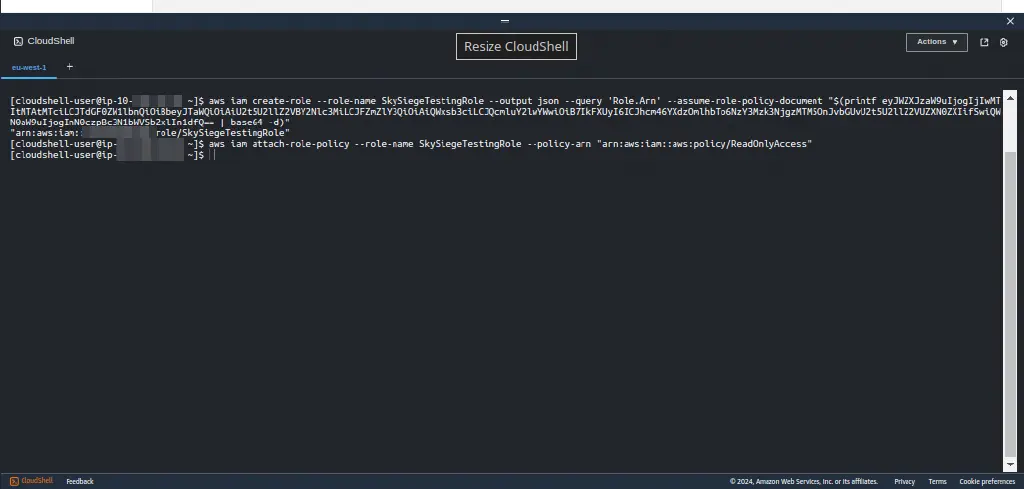Click the terminal scrollbar up arrow
The image size is (1024, 489).
coord(1010,97)
